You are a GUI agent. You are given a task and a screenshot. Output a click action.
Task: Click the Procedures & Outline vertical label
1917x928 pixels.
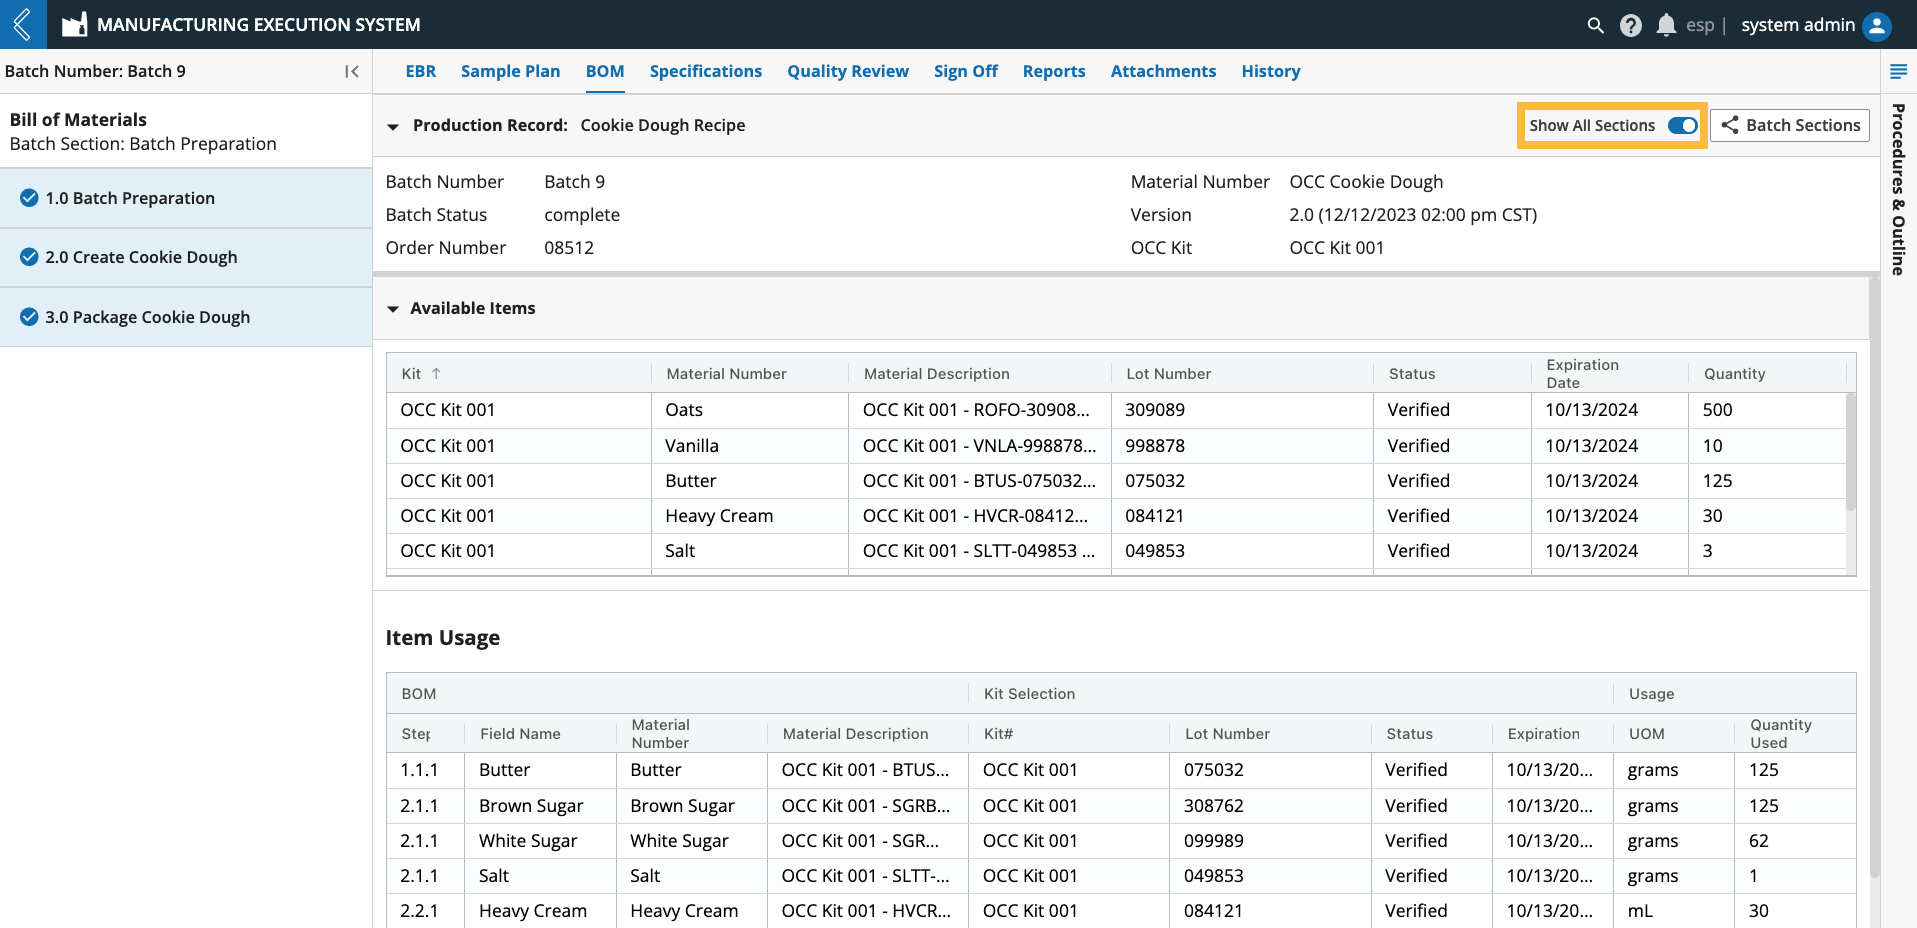[1898, 189]
